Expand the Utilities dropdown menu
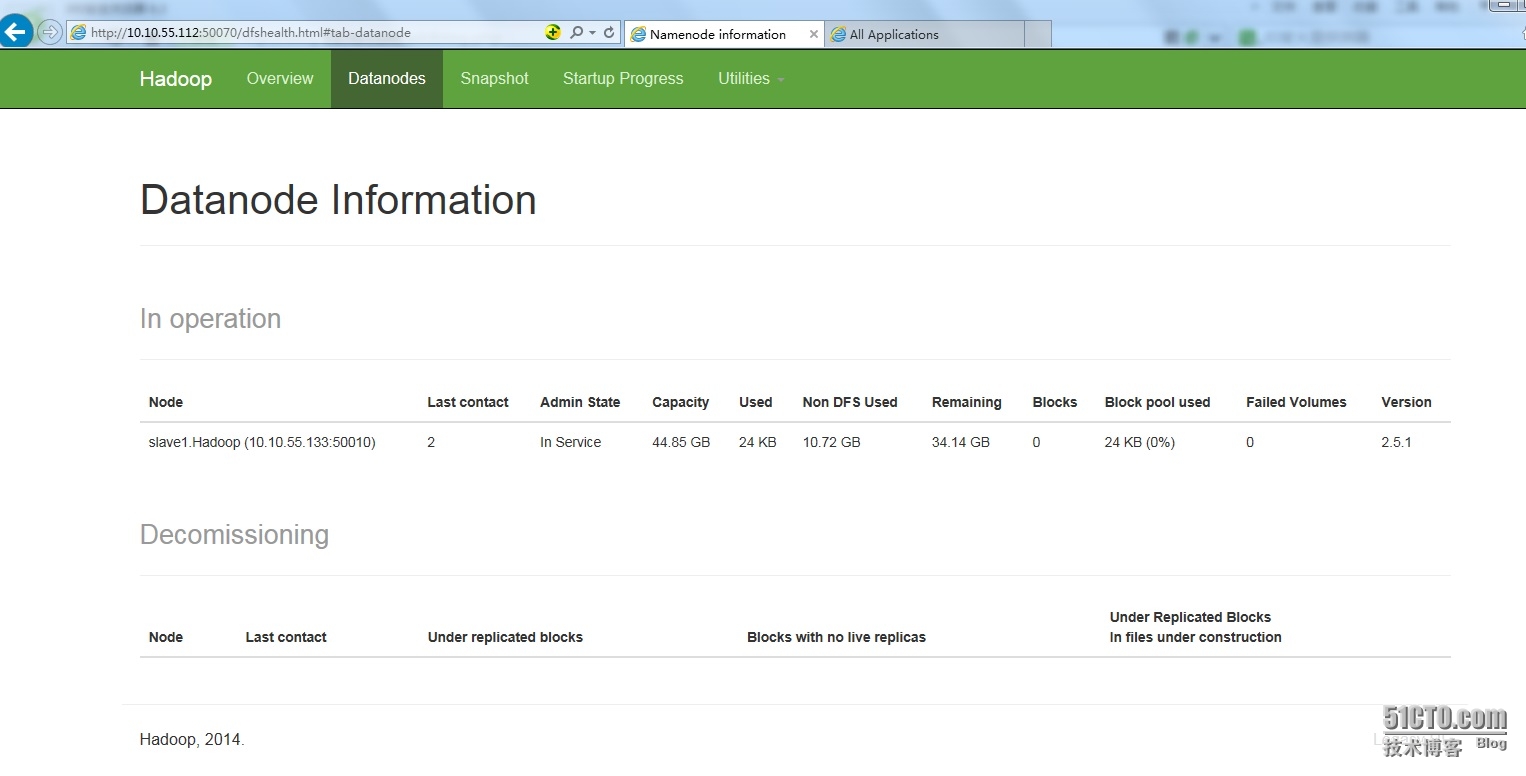The image size is (1526, 776). [x=751, y=78]
